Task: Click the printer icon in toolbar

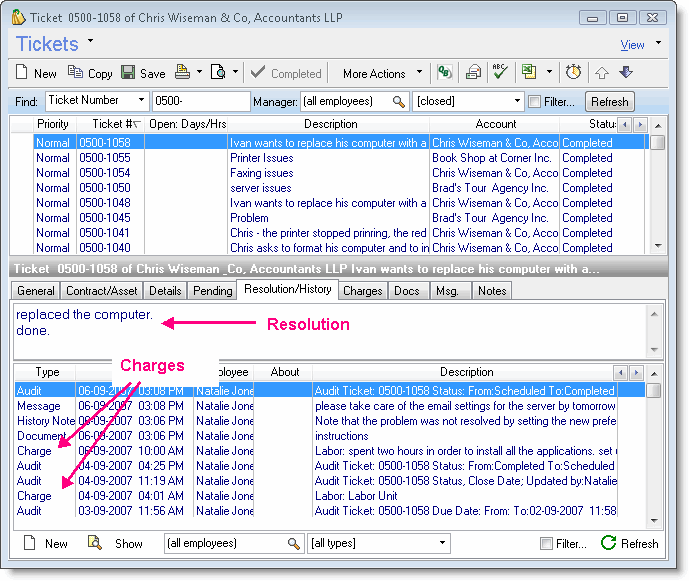Action: click(x=182, y=73)
